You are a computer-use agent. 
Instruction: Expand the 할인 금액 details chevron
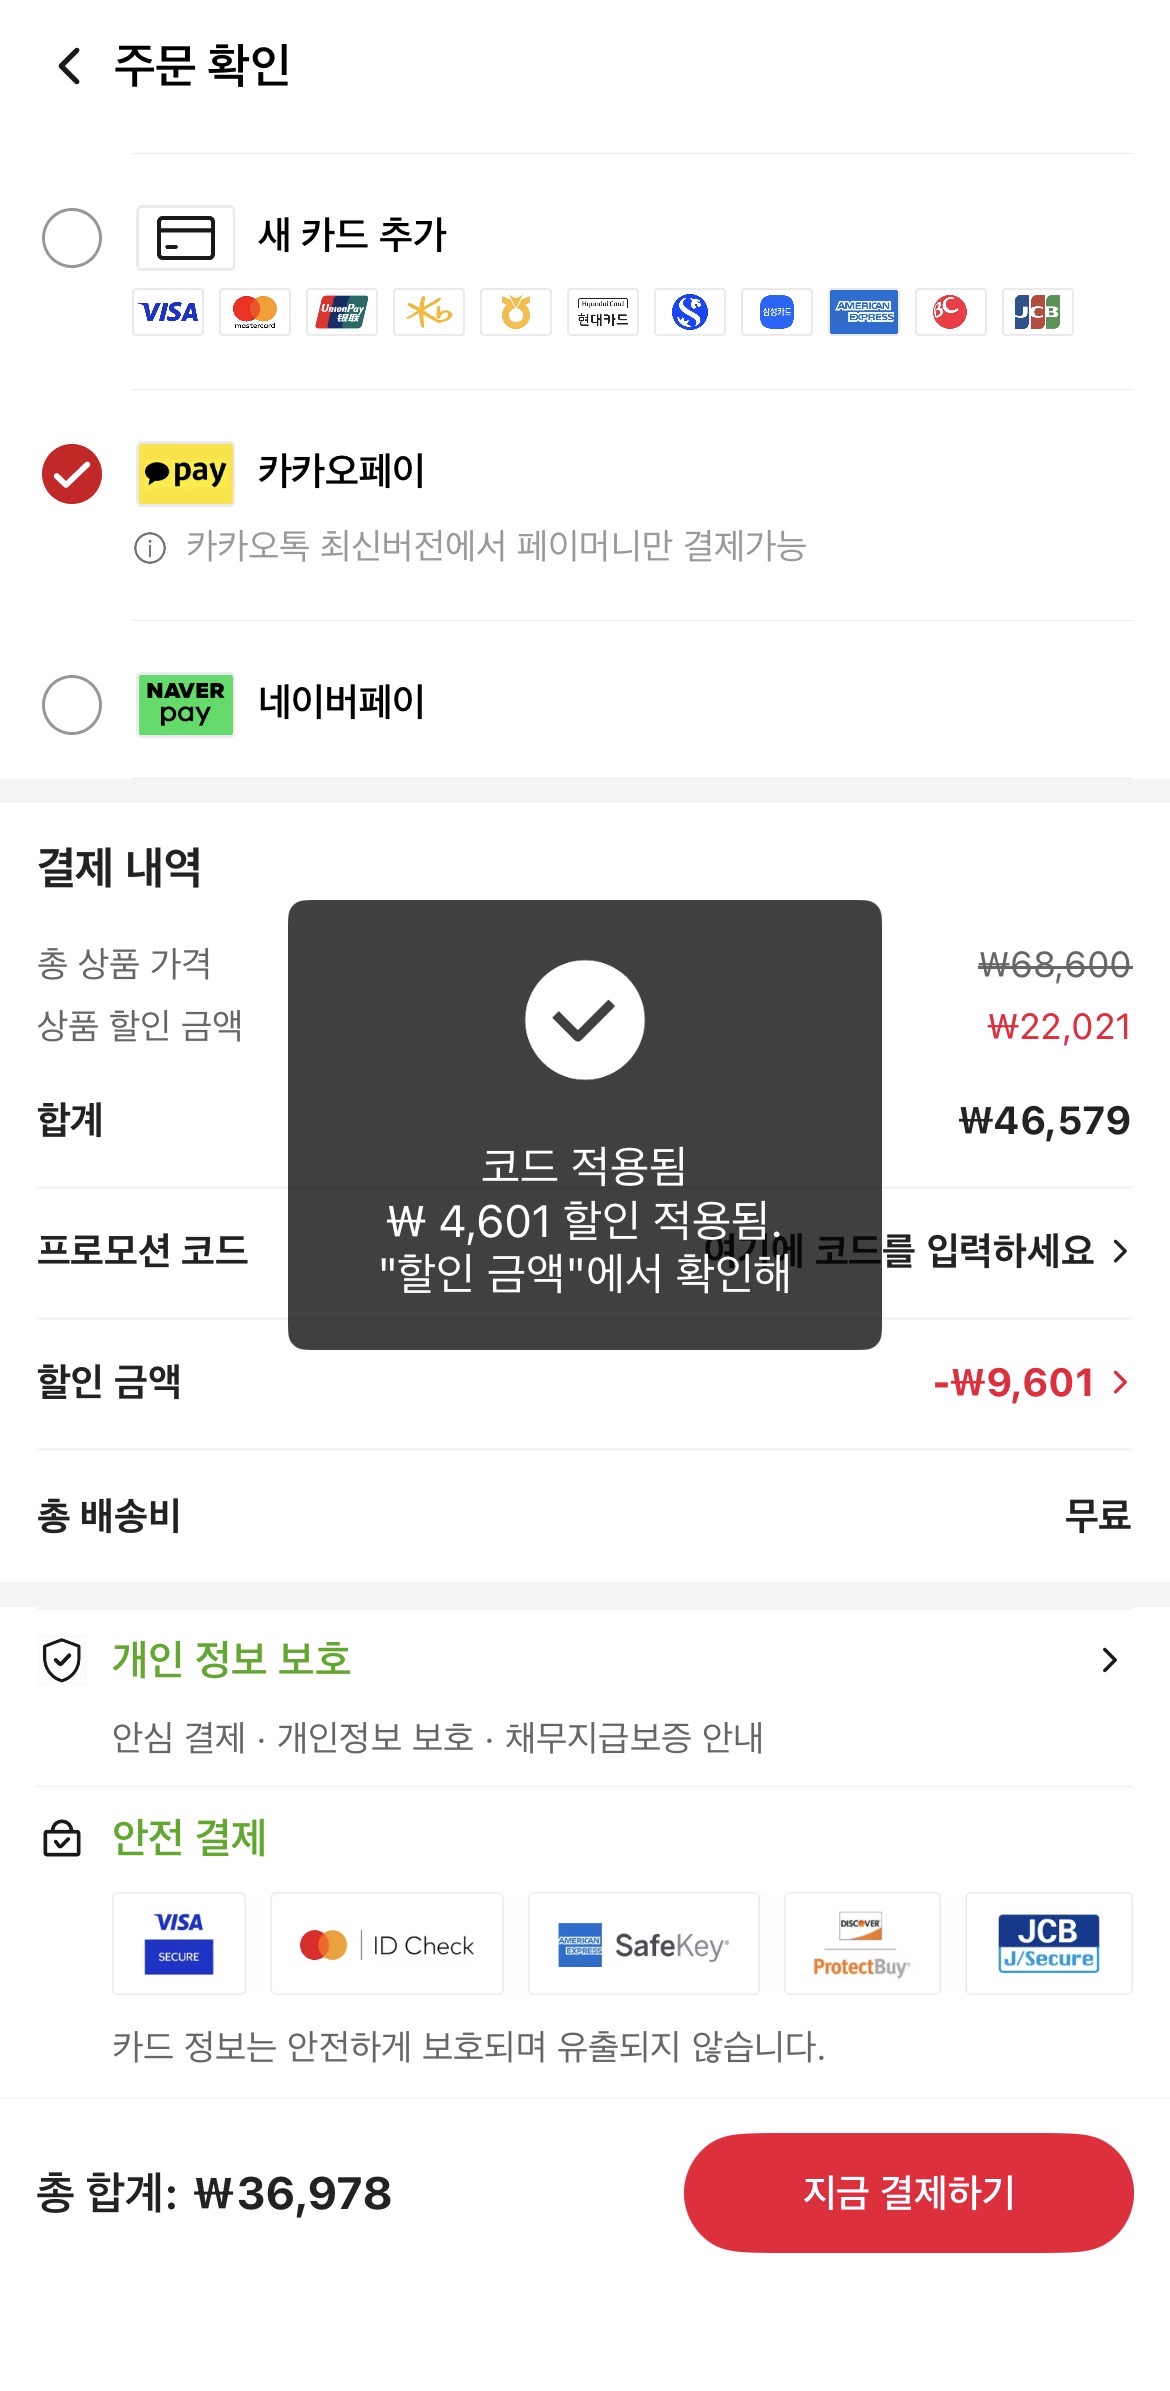pyautogui.click(x=1120, y=1382)
